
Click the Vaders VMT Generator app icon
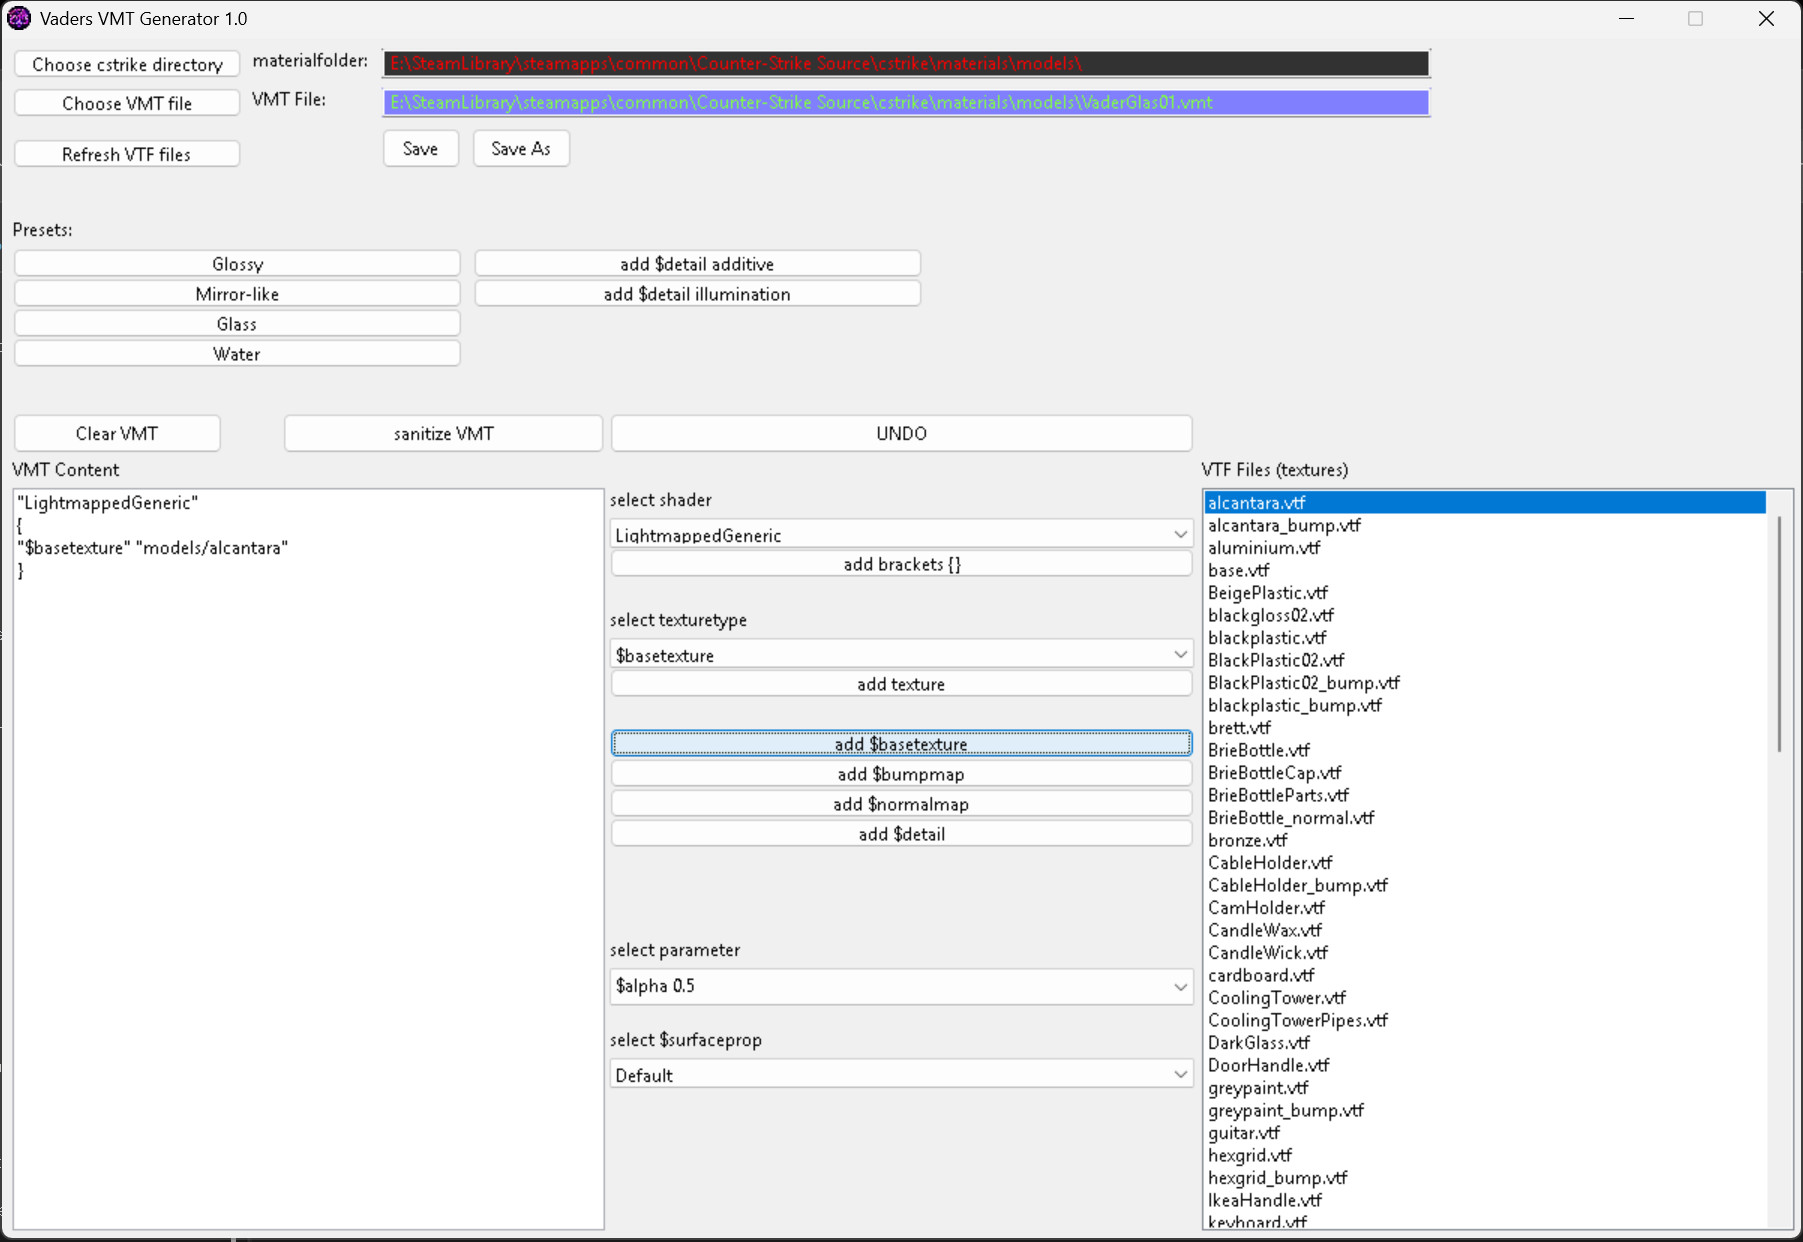19,18
